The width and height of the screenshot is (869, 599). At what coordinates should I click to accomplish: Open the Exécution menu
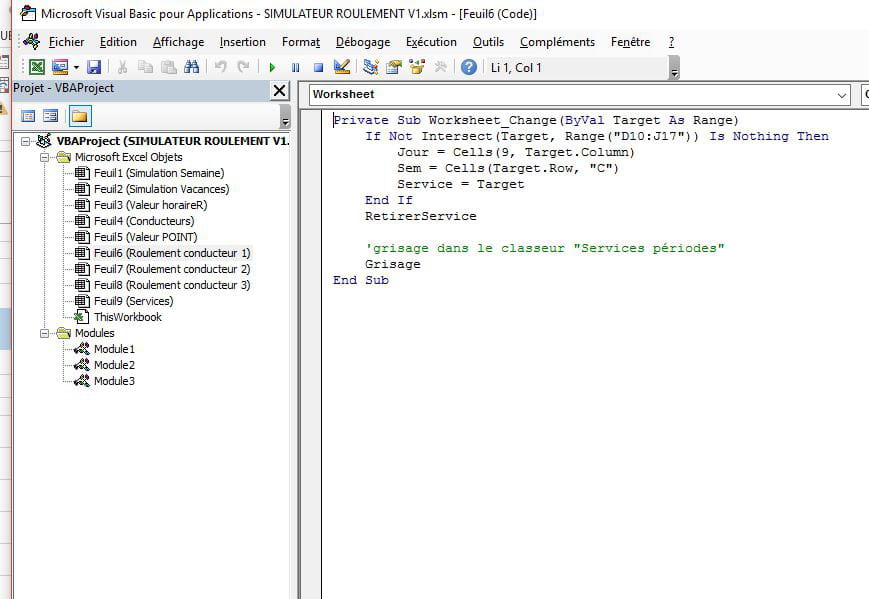(x=431, y=42)
